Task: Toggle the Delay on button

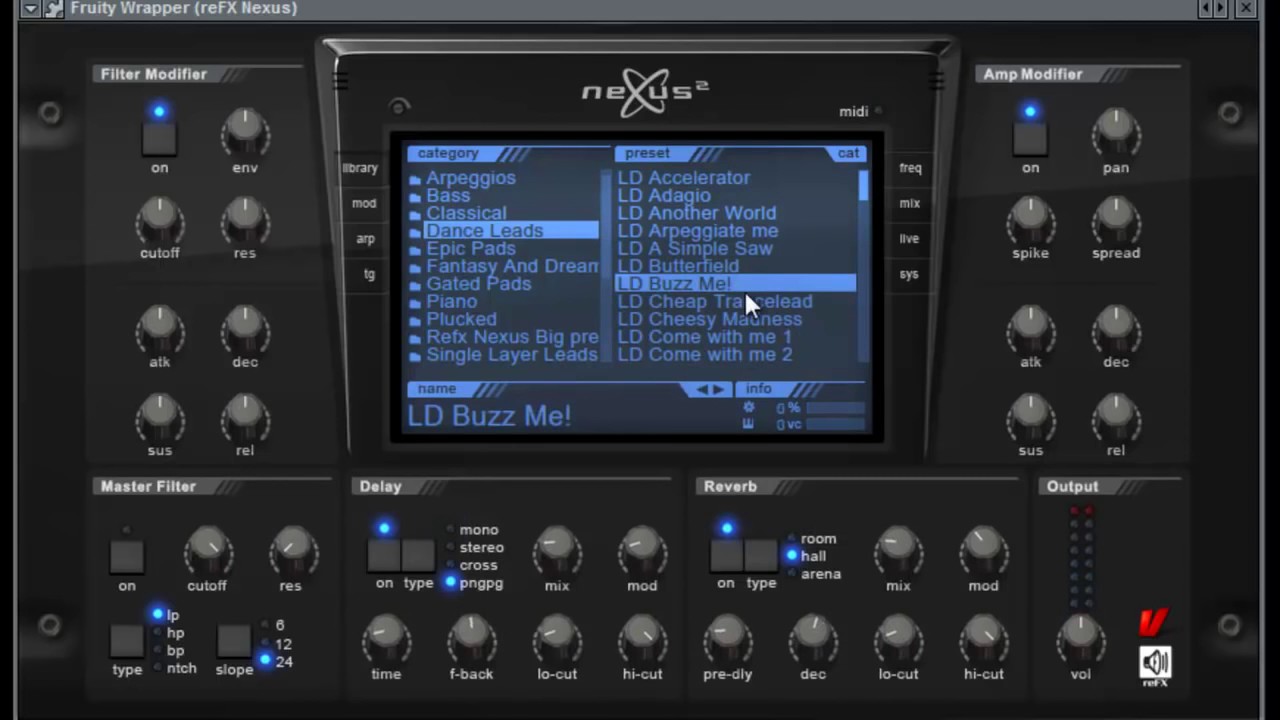Action: (384, 555)
